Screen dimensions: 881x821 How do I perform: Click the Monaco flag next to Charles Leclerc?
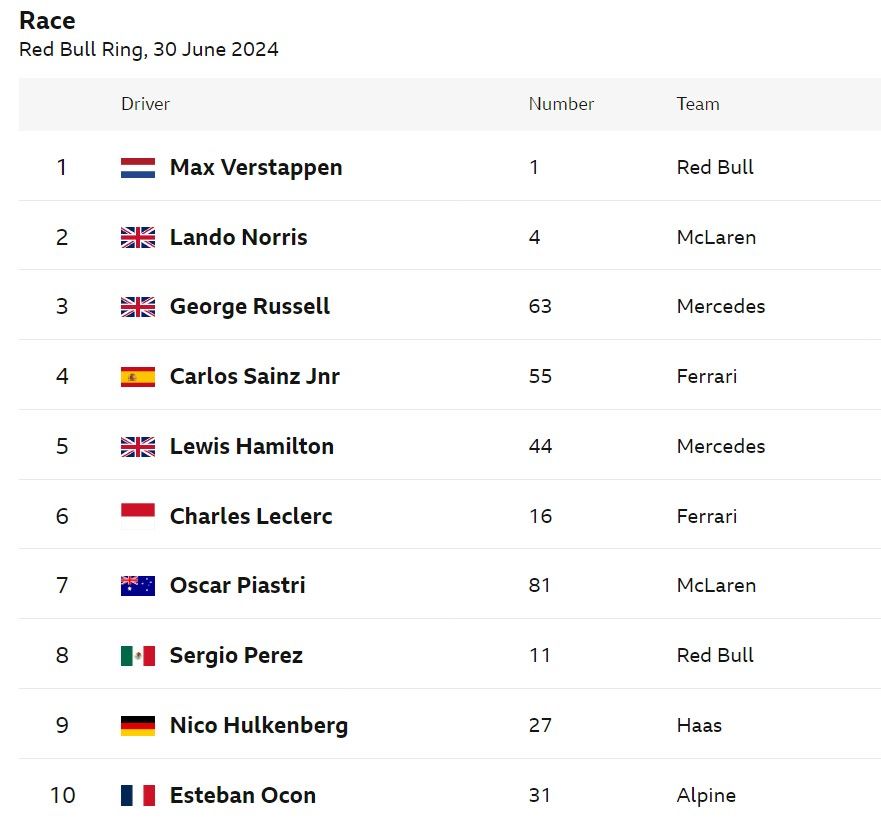138,516
